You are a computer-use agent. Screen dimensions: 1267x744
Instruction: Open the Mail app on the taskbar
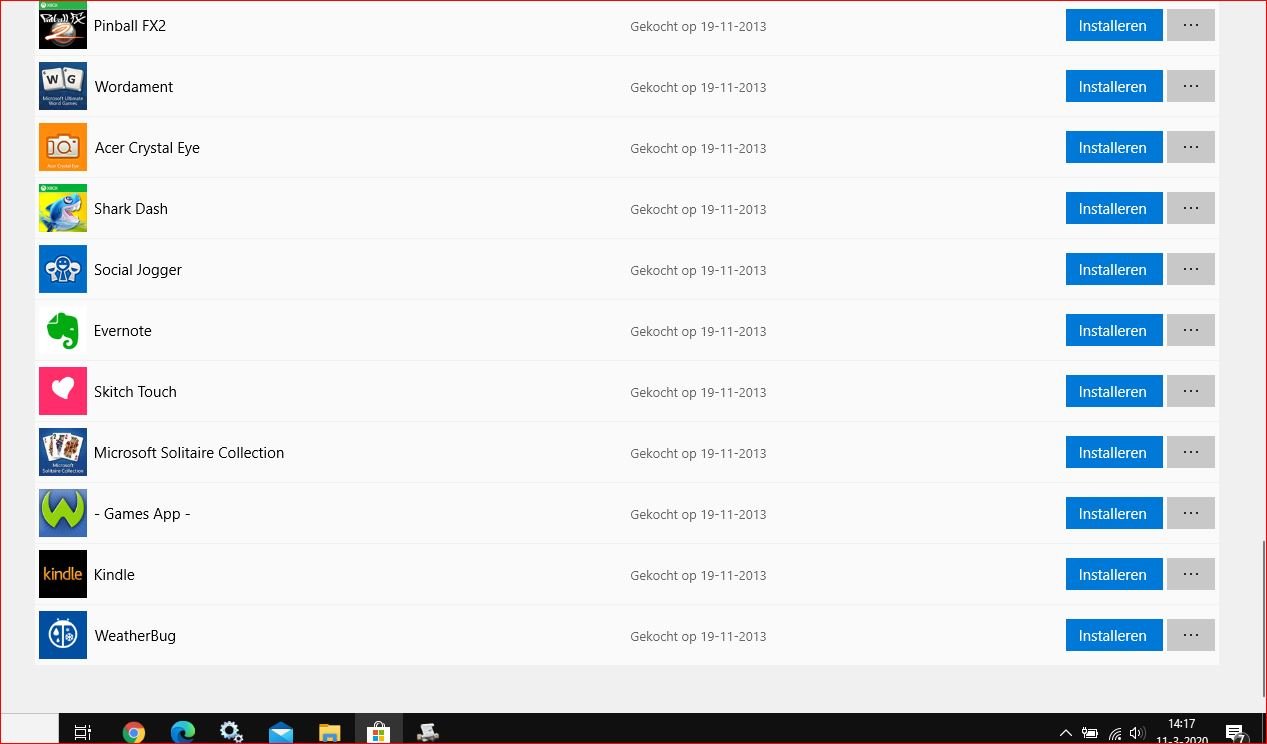[281, 733]
